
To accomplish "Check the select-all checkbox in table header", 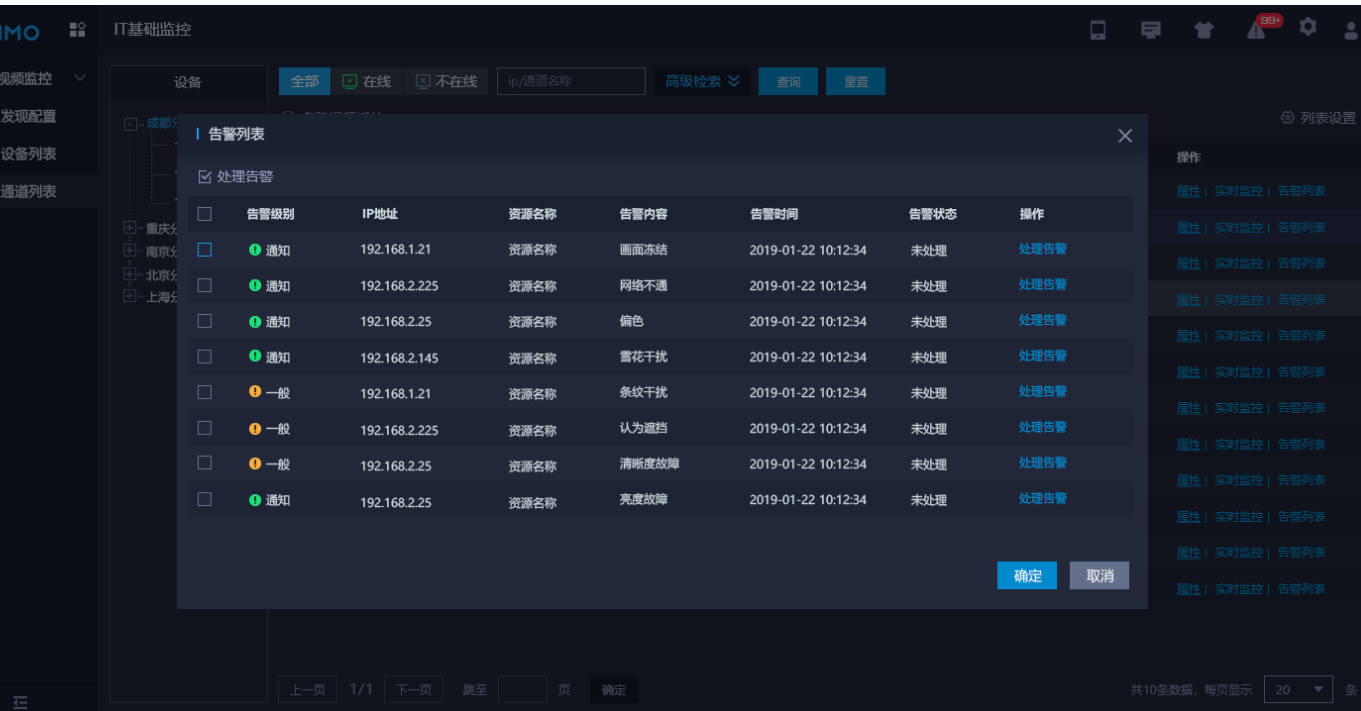I will [x=205, y=214].
